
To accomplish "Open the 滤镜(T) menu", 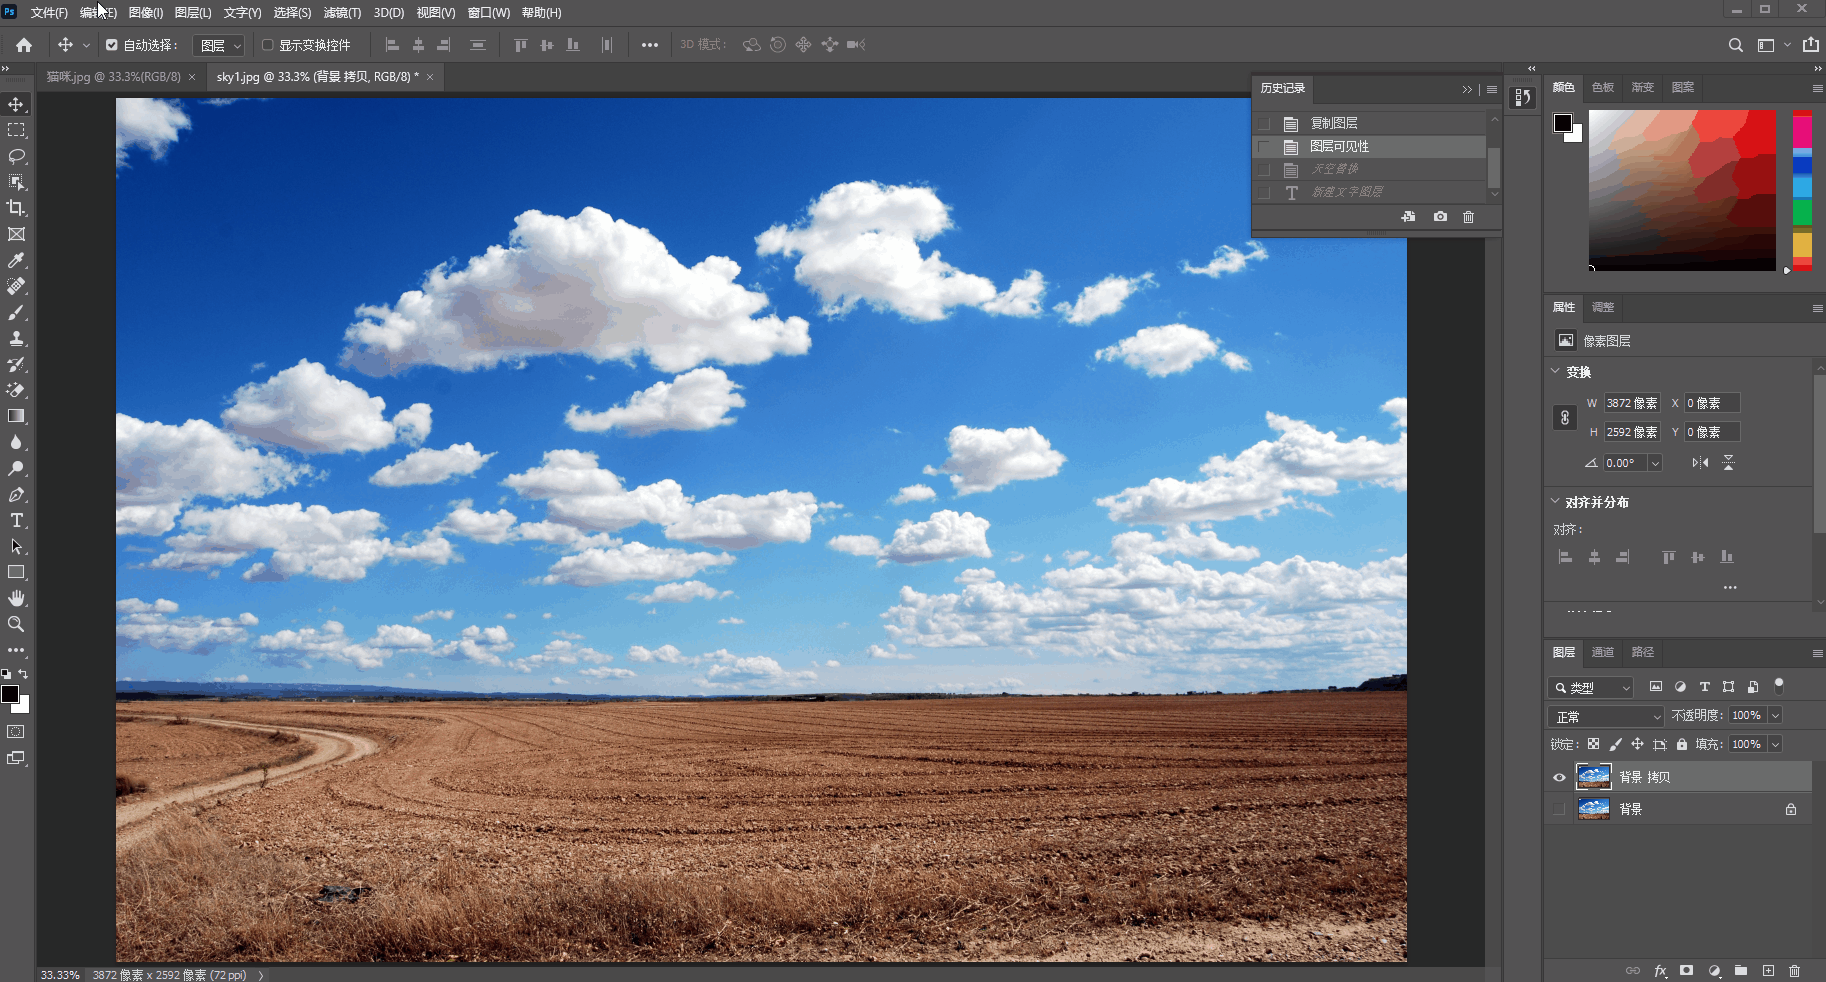I will tap(342, 12).
